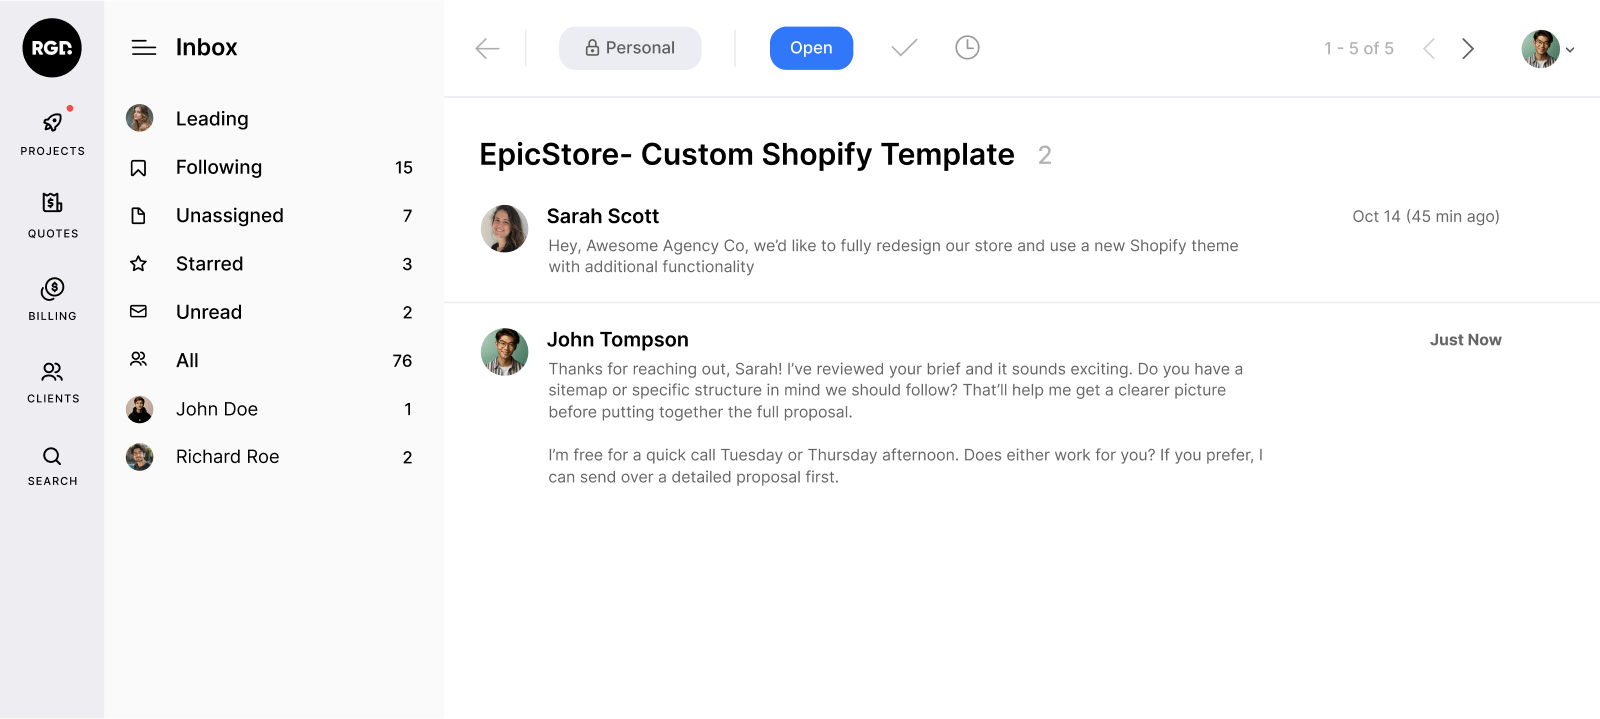Click the blue Open button
1600x719 pixels.
tap(811, 48)
